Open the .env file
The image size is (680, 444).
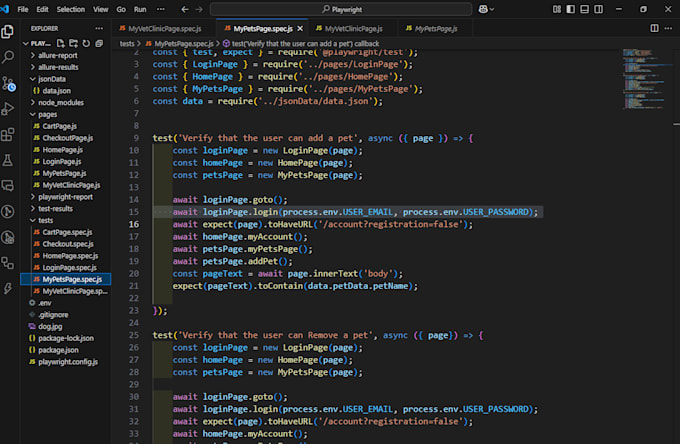tap(44, 303)
